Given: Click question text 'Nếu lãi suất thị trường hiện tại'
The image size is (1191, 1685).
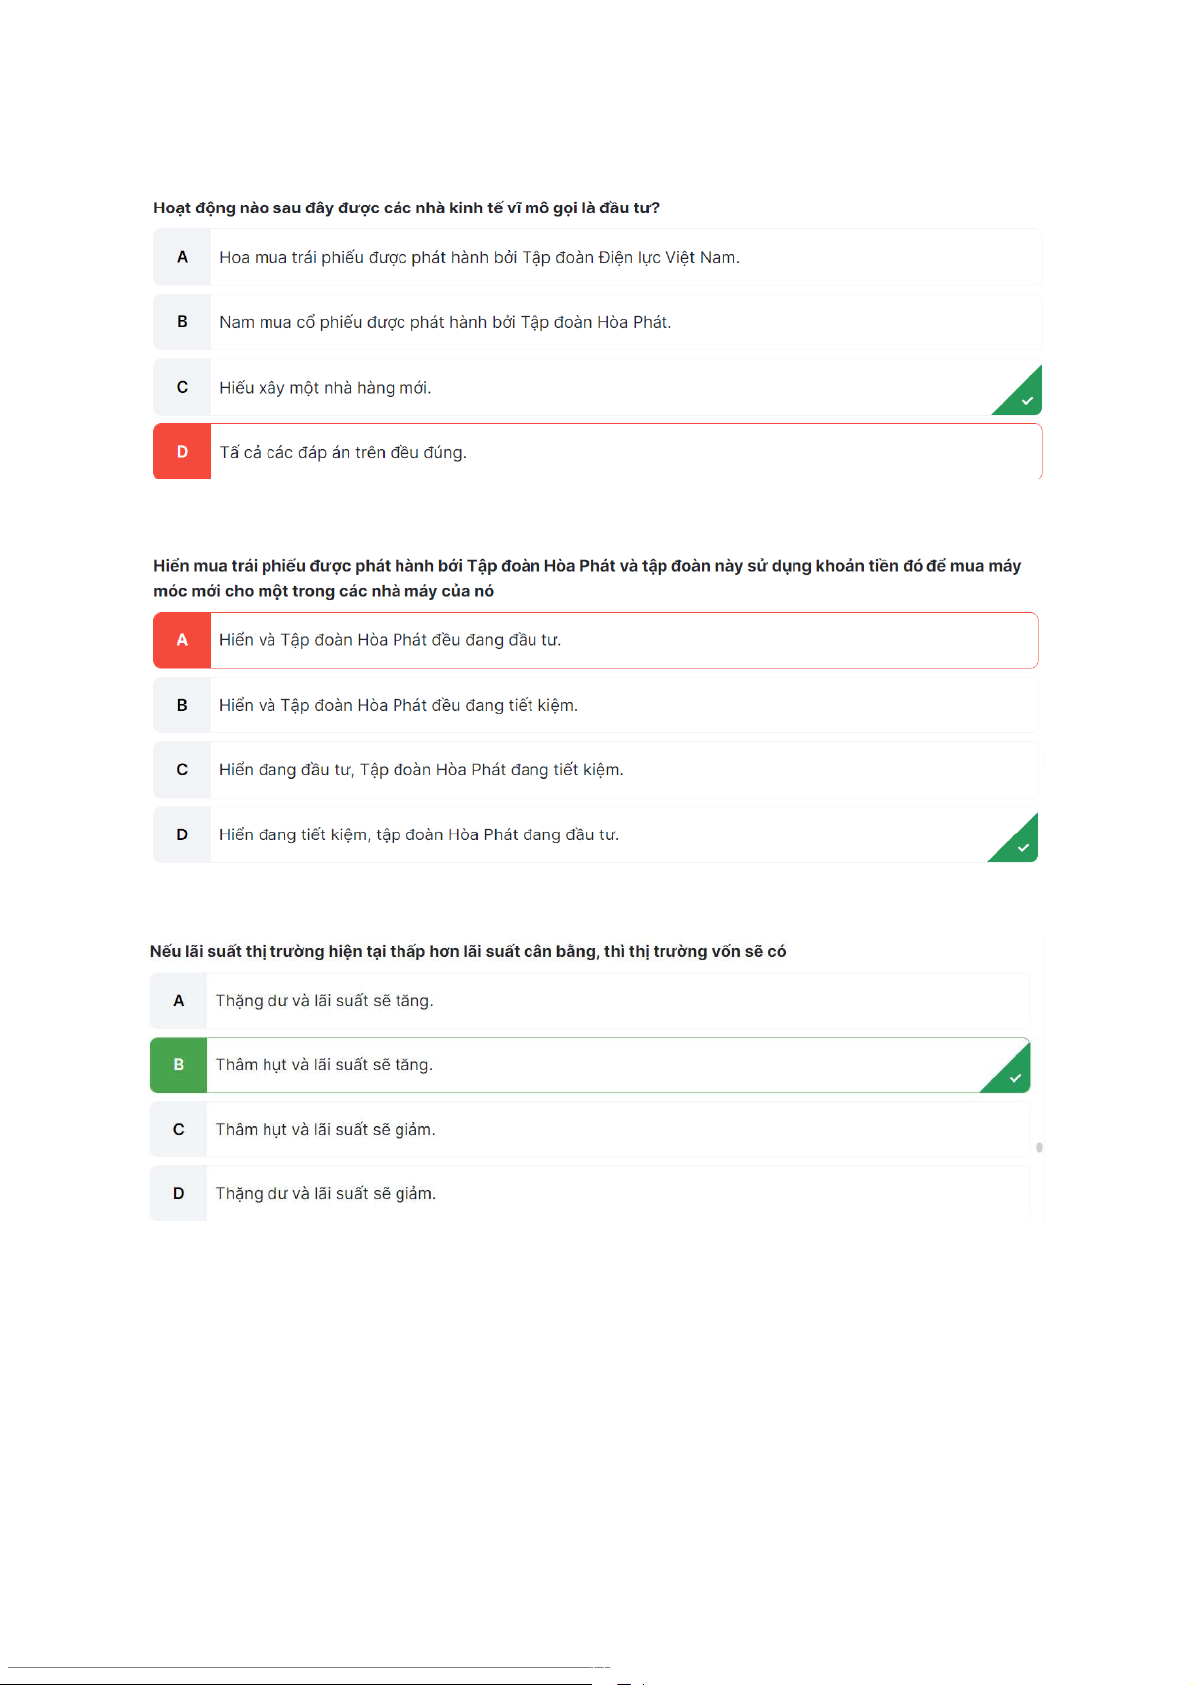Looking at the screenshot, I should tap(467, 952).
